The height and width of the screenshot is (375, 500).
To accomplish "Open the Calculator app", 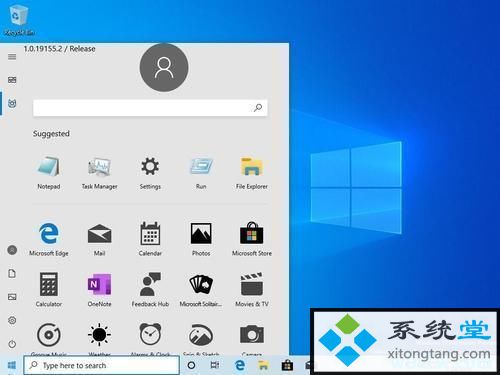I will click(x=49, y=289).
